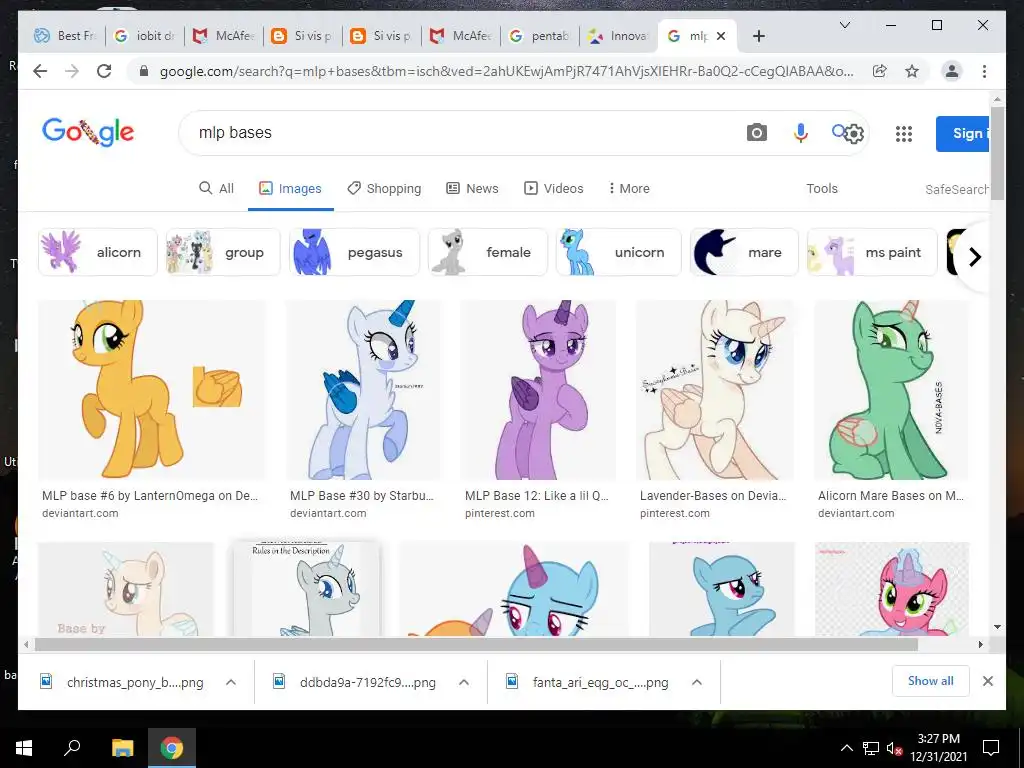Open network tray icon
The image size is (1024, 768).
[871, 748]
